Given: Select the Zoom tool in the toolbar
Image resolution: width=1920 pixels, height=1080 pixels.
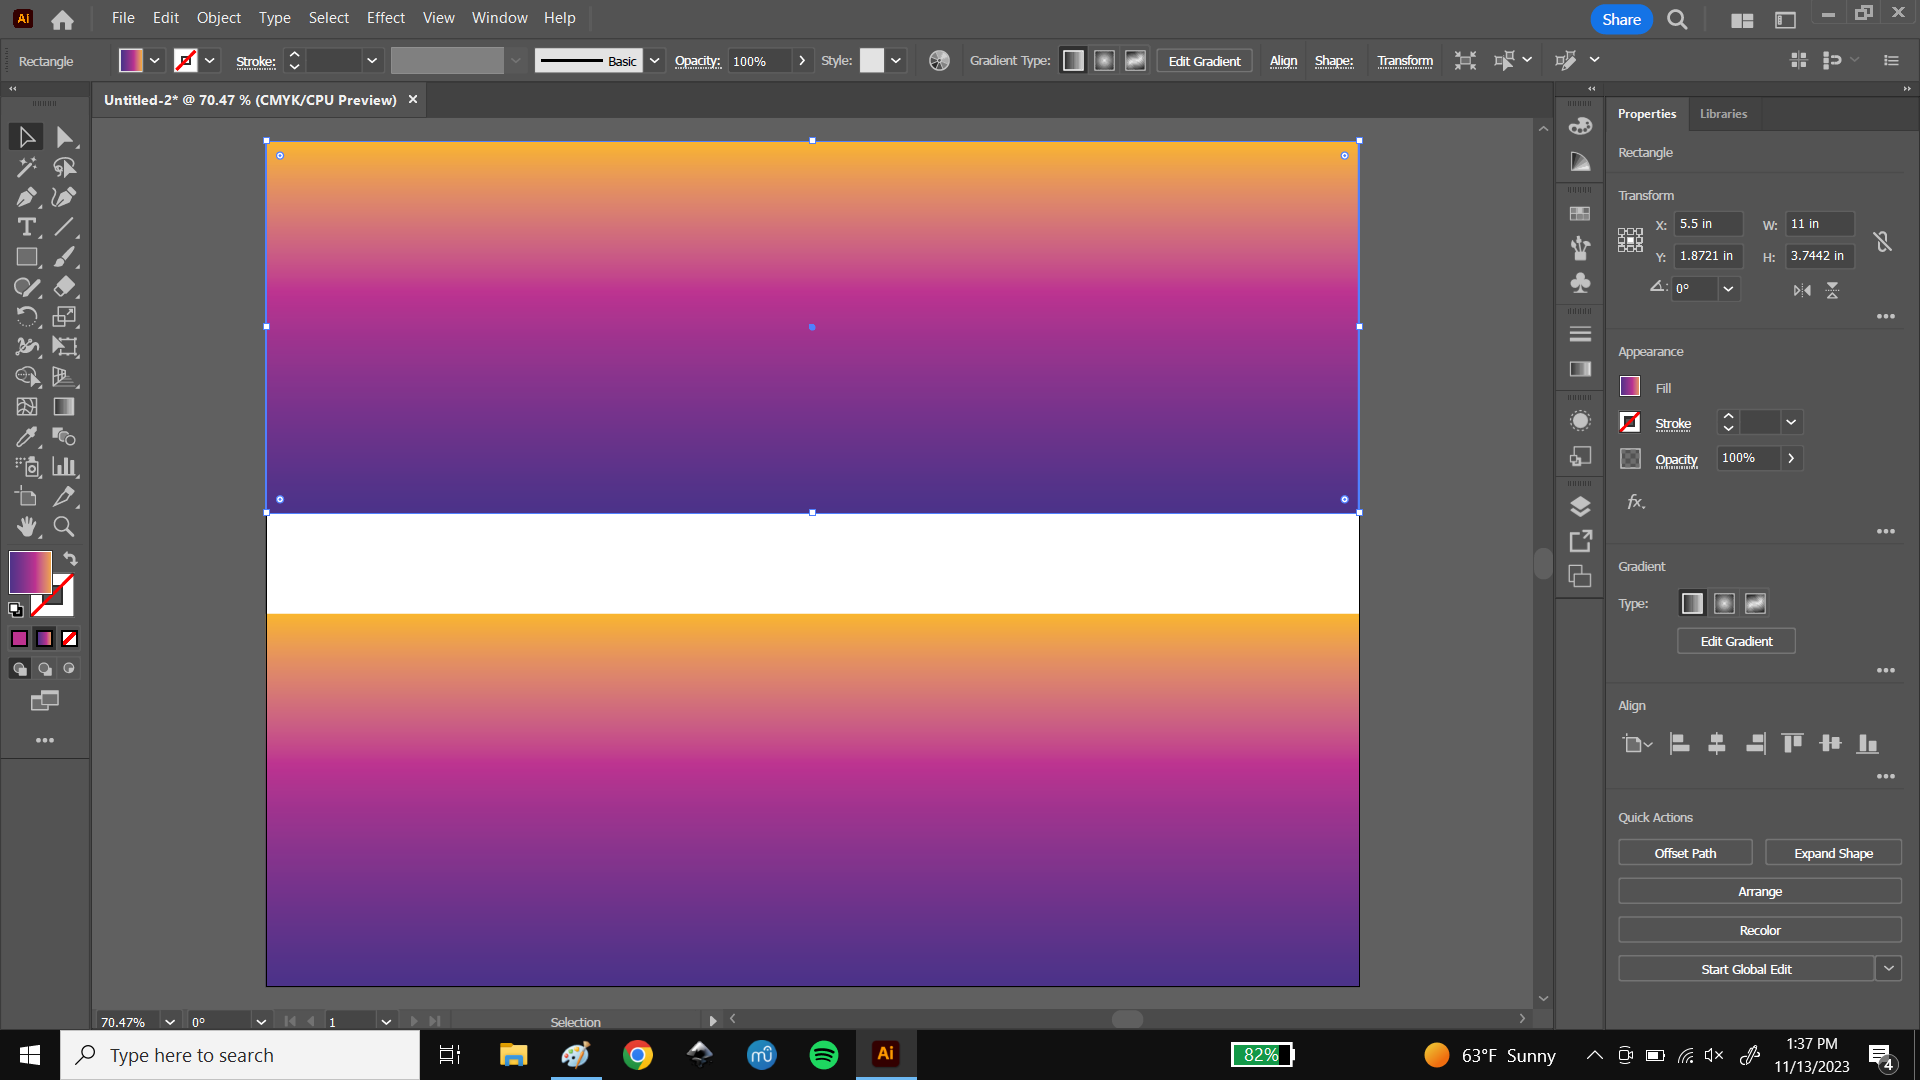Looking at the screenshot, I should [x=64, y=527].
